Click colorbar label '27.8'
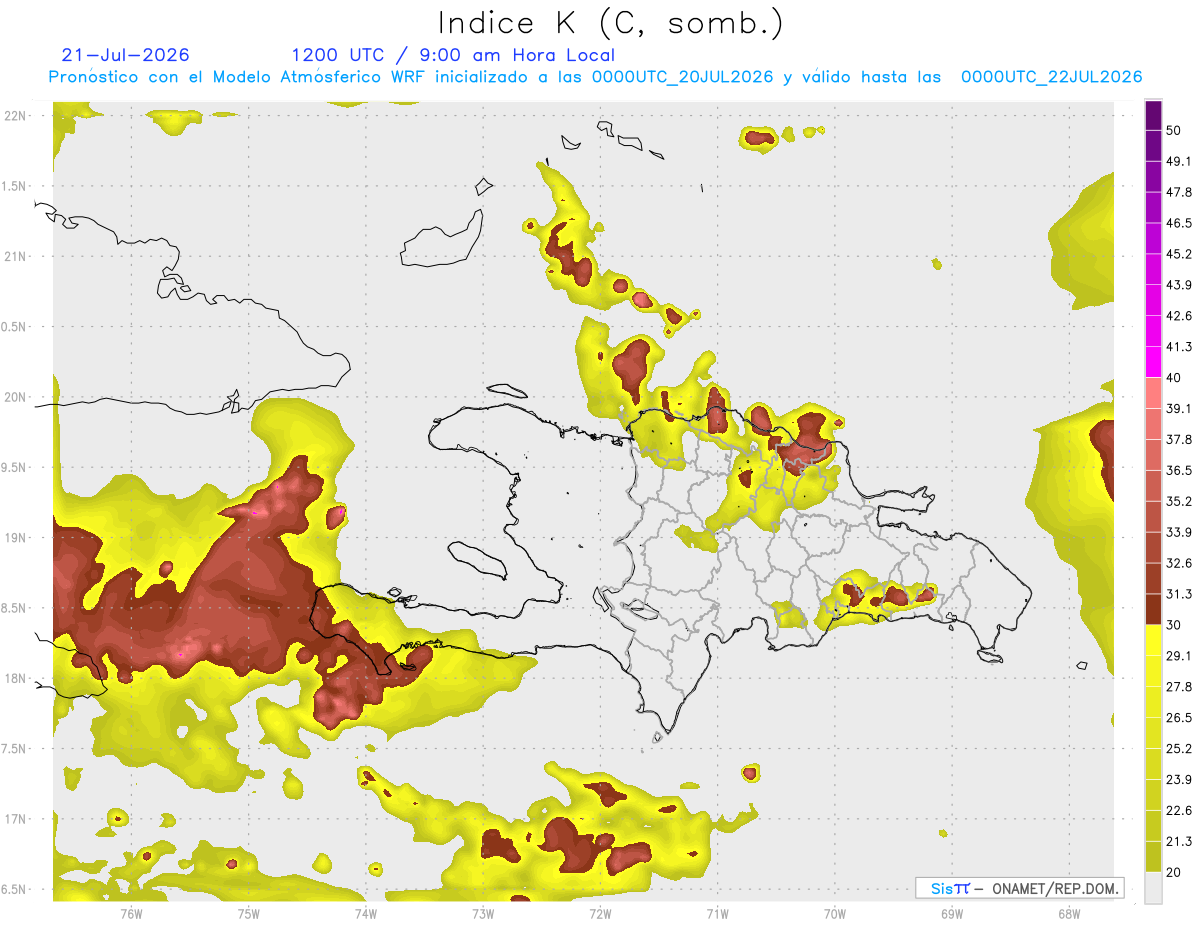The image size is (1200, 927). click(1178, 687)
